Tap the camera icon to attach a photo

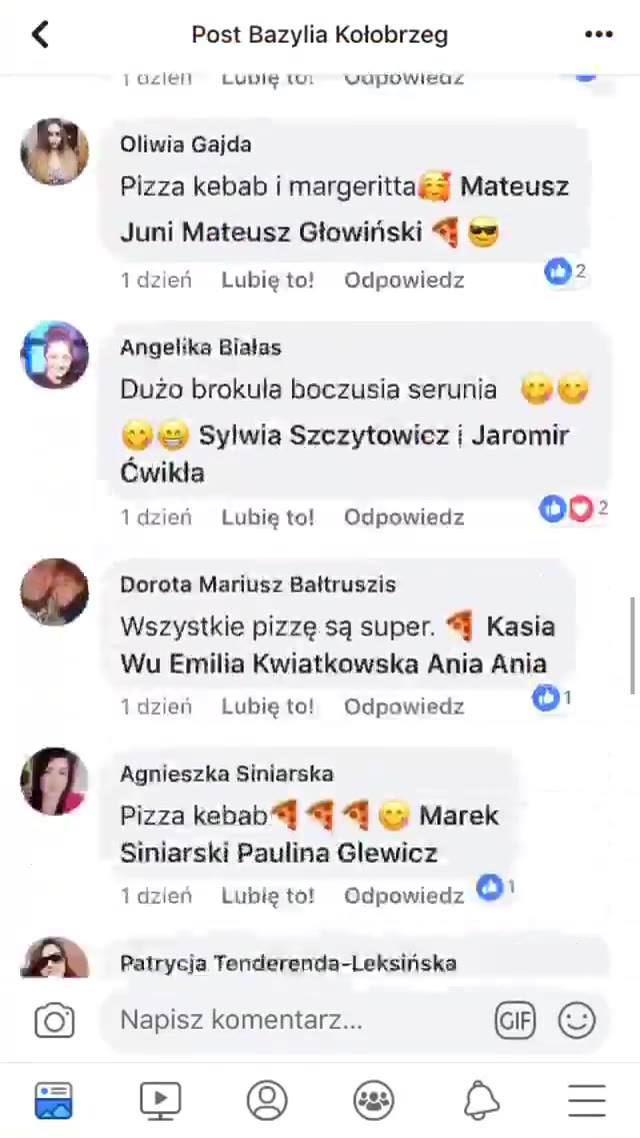click(54, 1021)
